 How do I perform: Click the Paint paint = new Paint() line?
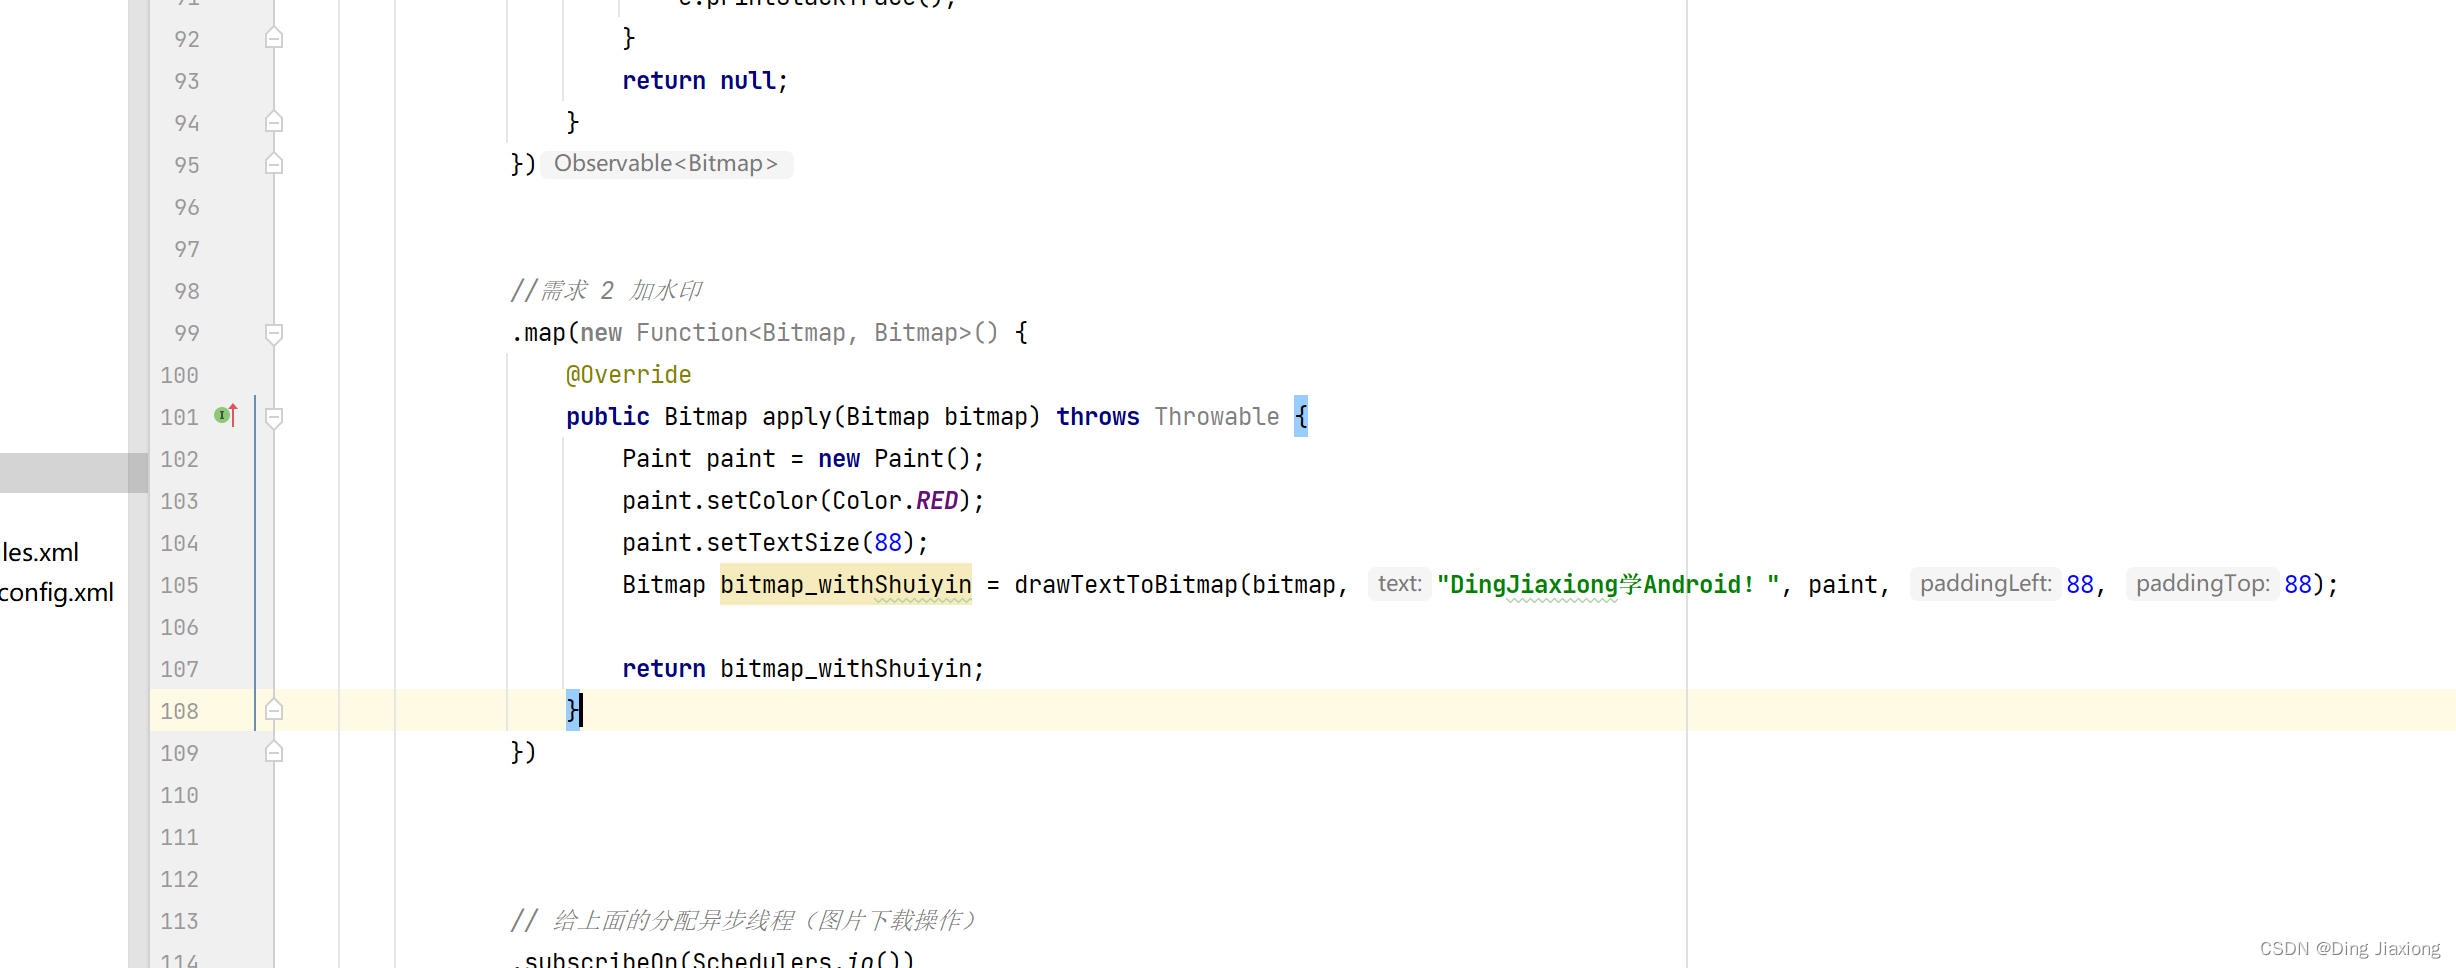pyautogui.click(x=803, y=459)
